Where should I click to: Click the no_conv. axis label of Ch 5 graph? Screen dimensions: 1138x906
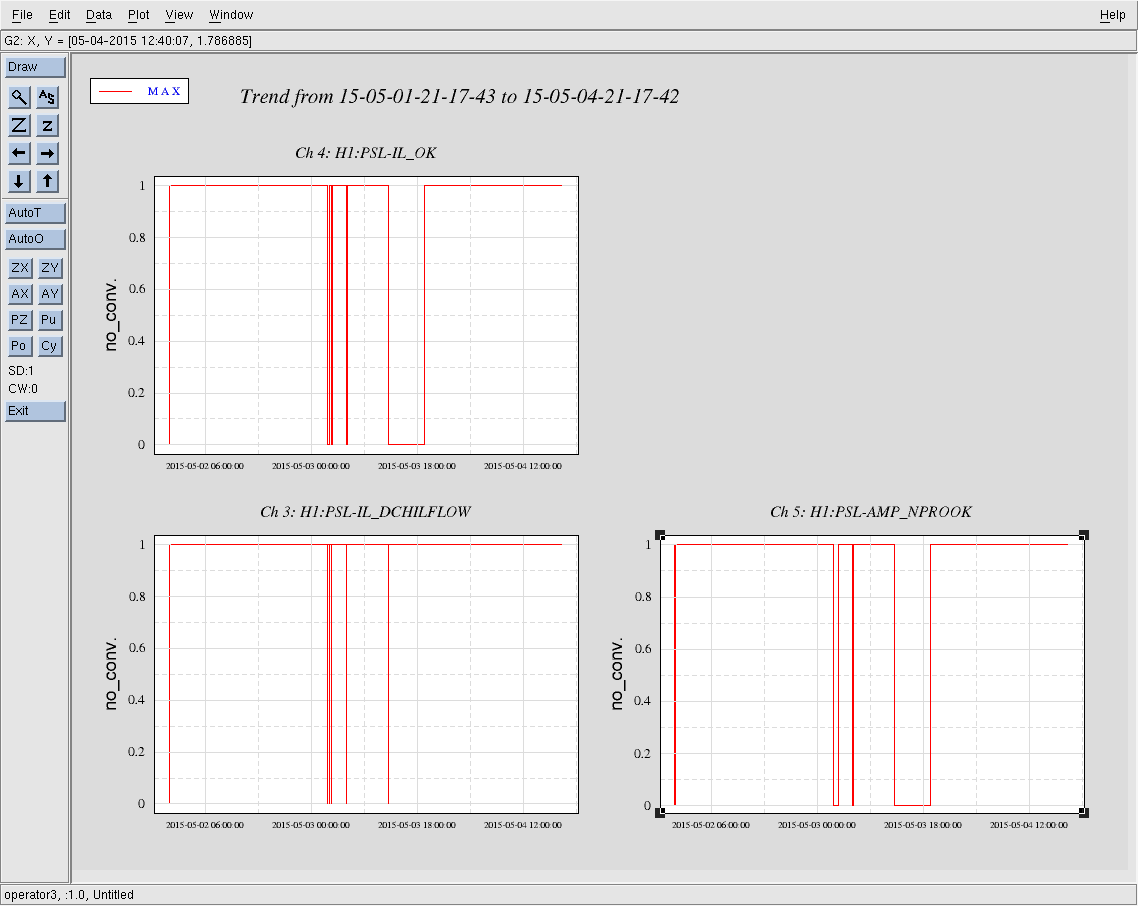616,674
